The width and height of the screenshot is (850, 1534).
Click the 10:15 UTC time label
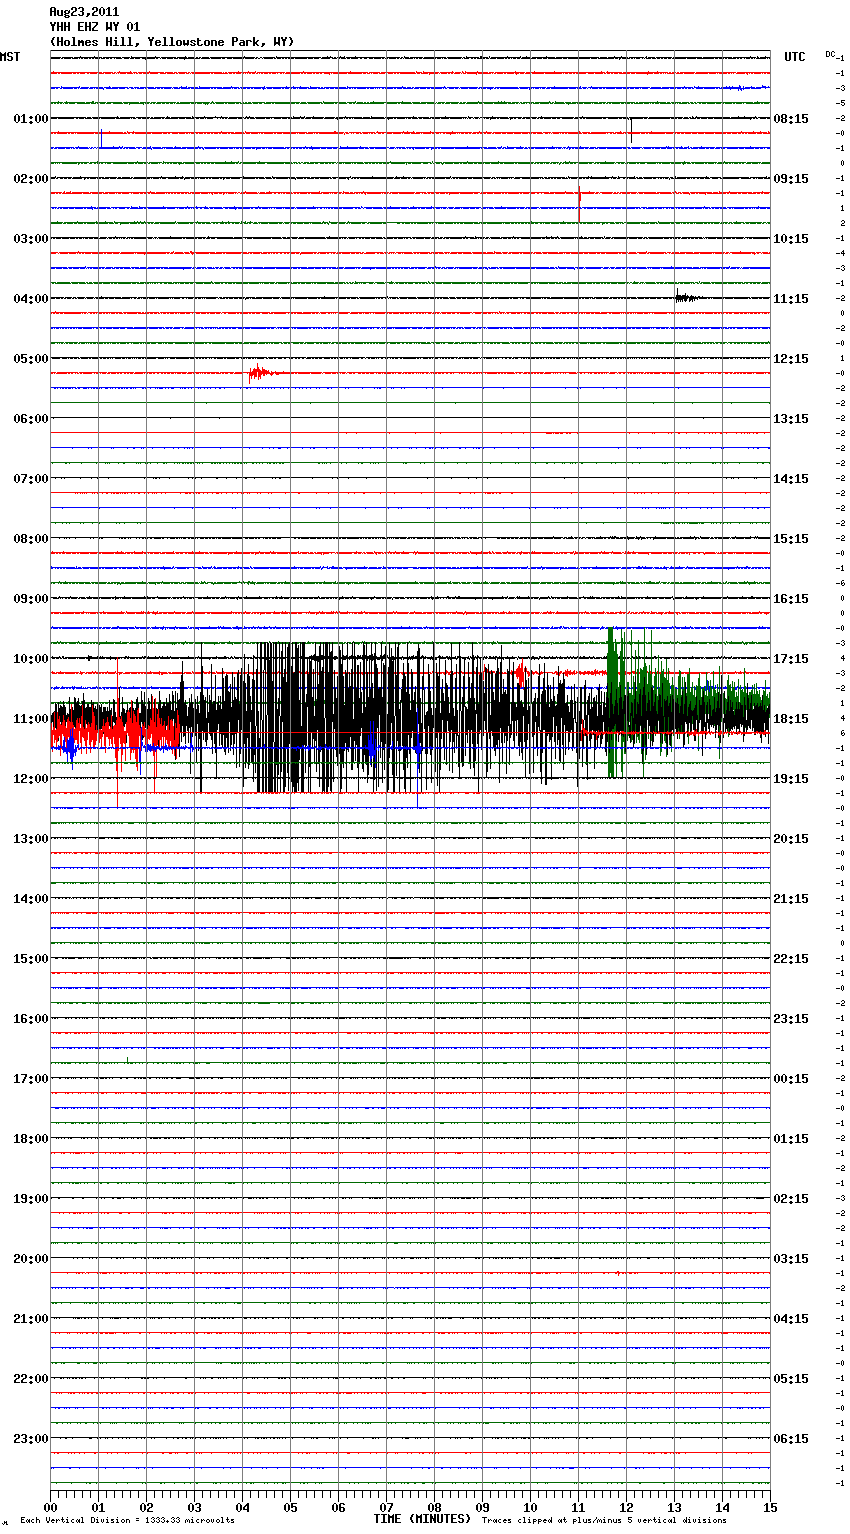click(791, 238)
